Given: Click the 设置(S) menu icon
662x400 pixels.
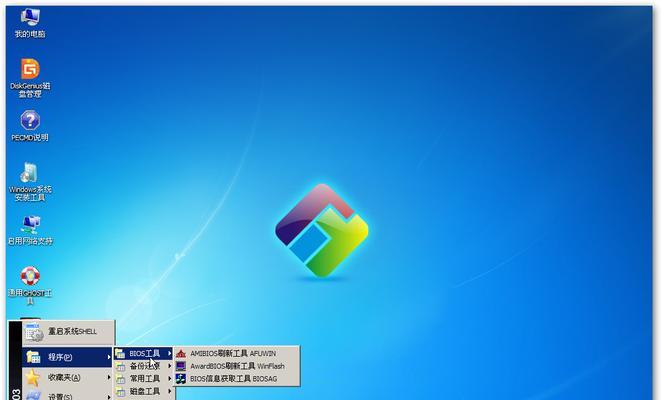Looking at the screenshot, I should [33, 395].
